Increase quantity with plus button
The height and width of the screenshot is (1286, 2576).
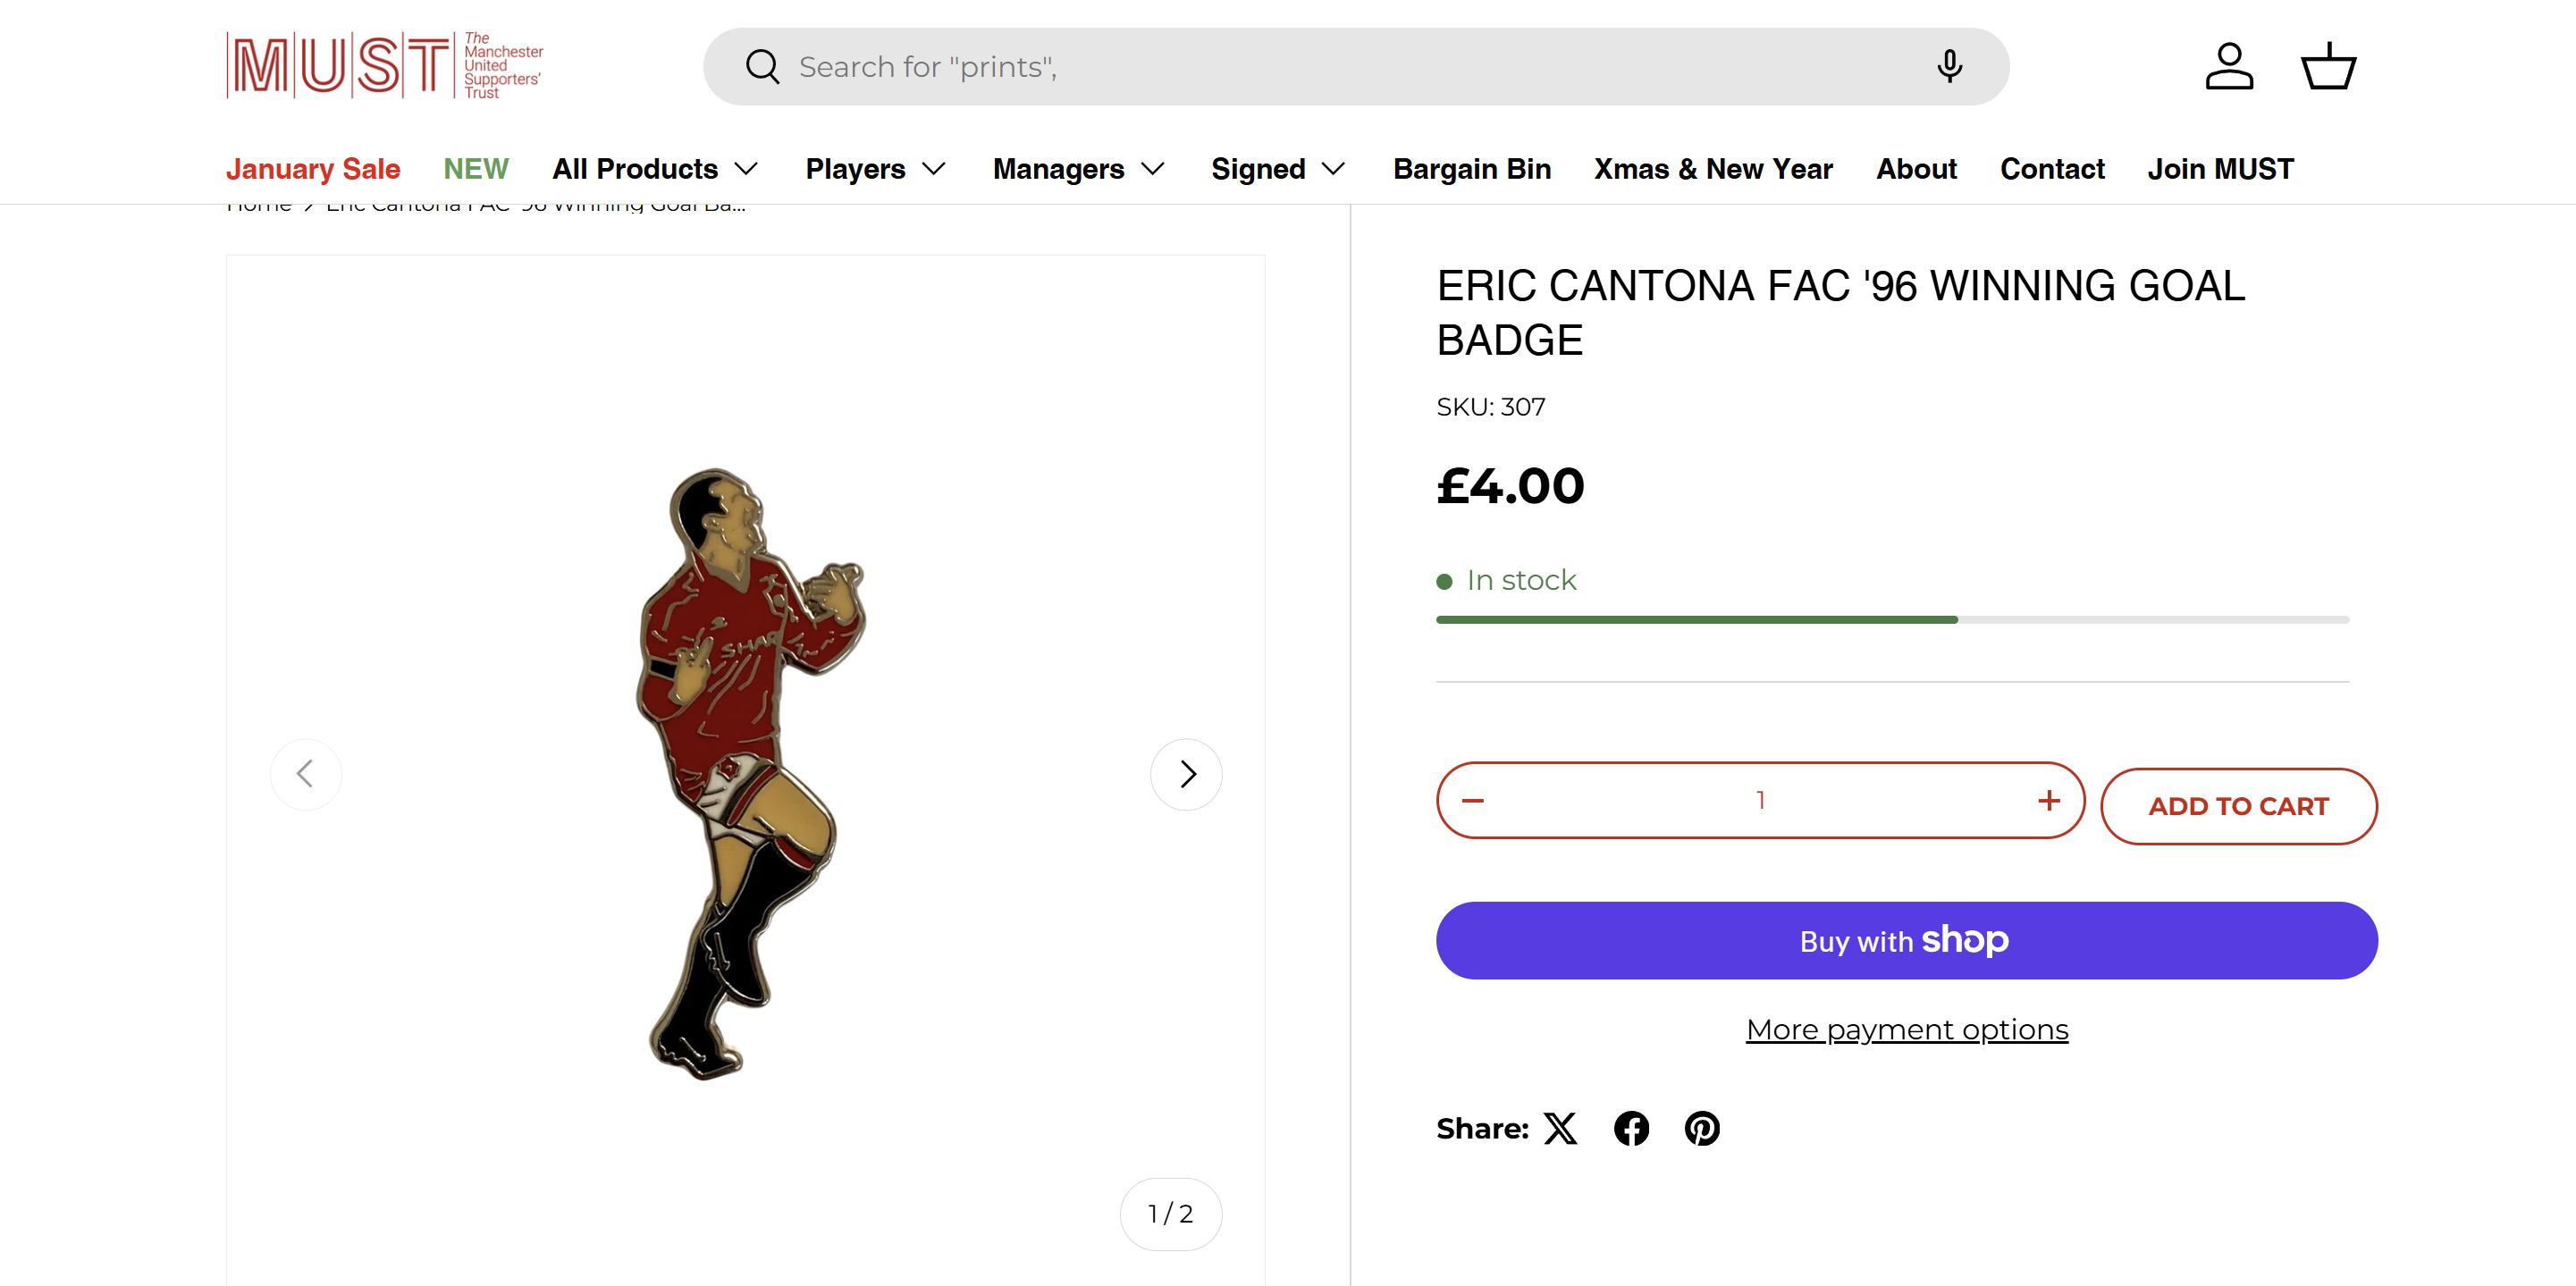[x=2049, y=800]
